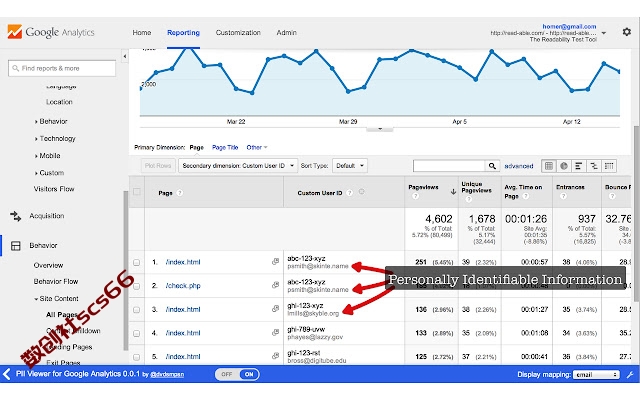Viewport: 640px width, 400px height.
Task: Open Display mapping email dropdown
Action: [596, 375]
